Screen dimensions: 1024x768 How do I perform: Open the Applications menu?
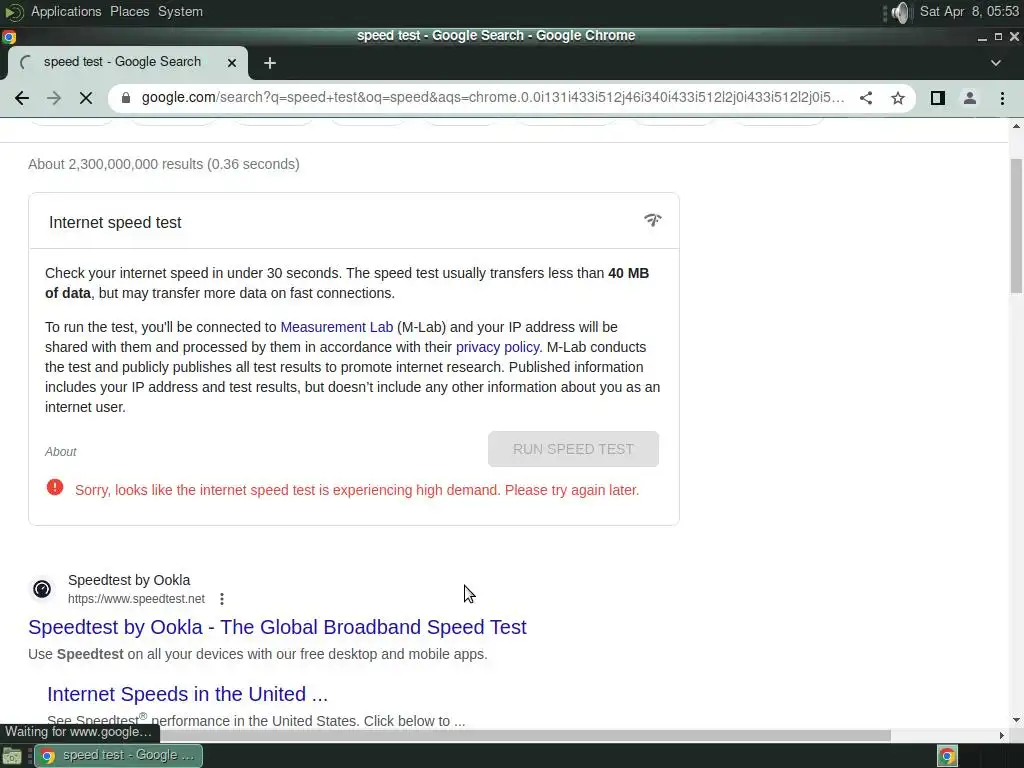pos(66,12)
